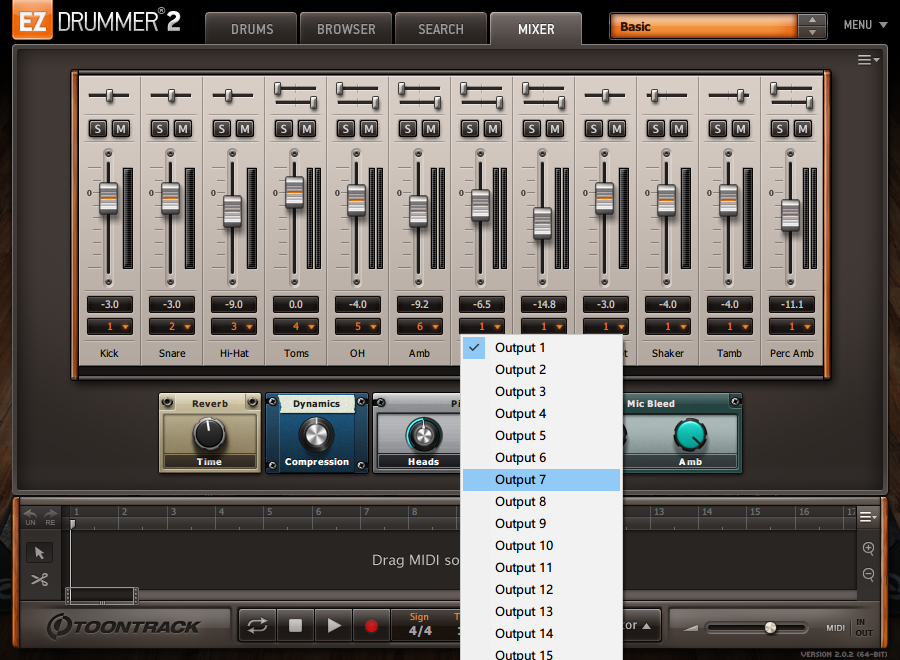Open the MENU dropdown
This screenshot has width=900, height=660.
coord(866,25)
